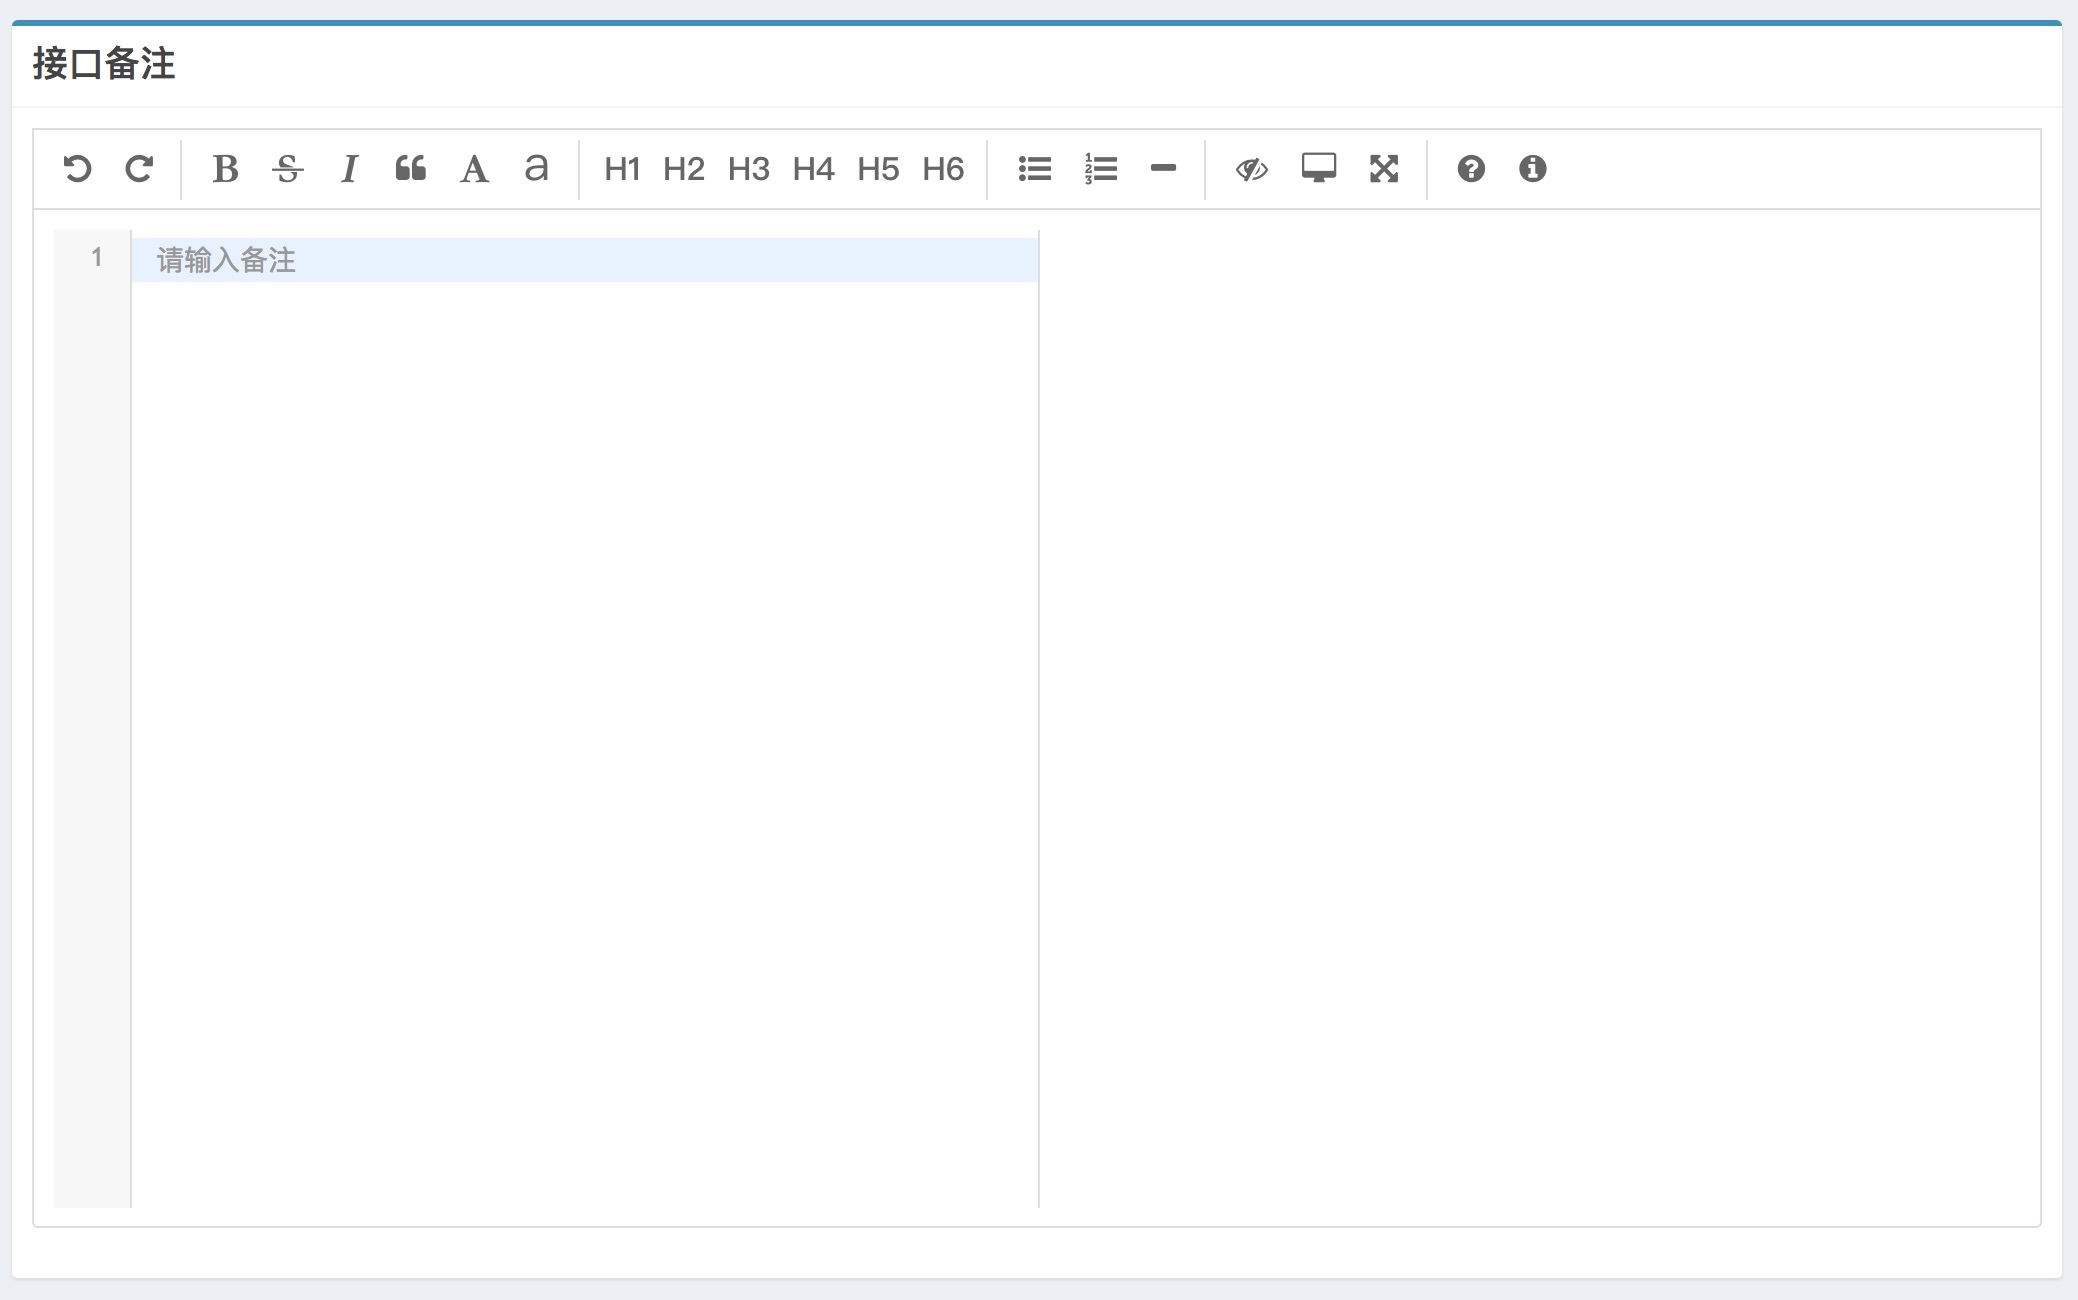Insert an H1 heading

click(x=622, y=169)
